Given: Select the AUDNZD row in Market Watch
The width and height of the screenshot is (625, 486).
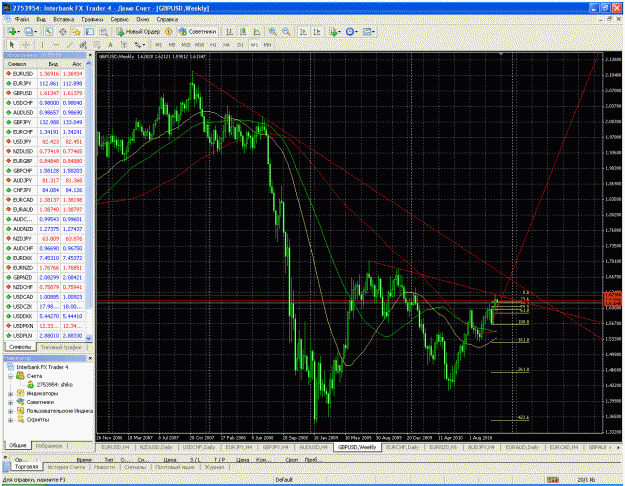Looking at the screenshot, I should [x=44, y=229].
